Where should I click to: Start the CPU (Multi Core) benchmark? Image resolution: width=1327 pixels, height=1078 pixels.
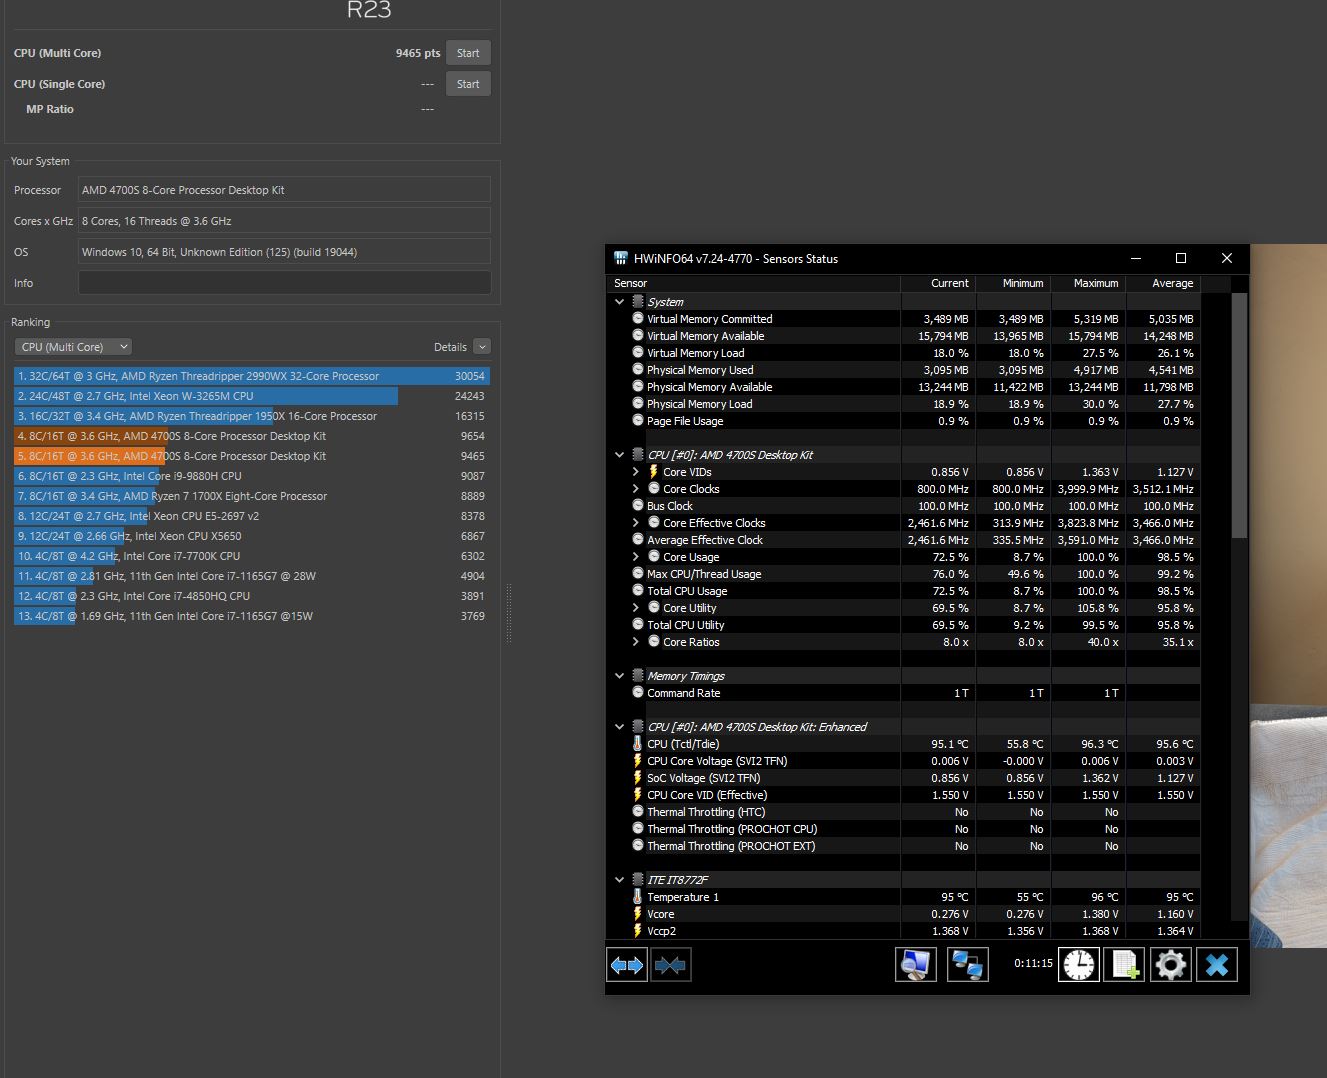pyautogui.click(x=468, y=53)
